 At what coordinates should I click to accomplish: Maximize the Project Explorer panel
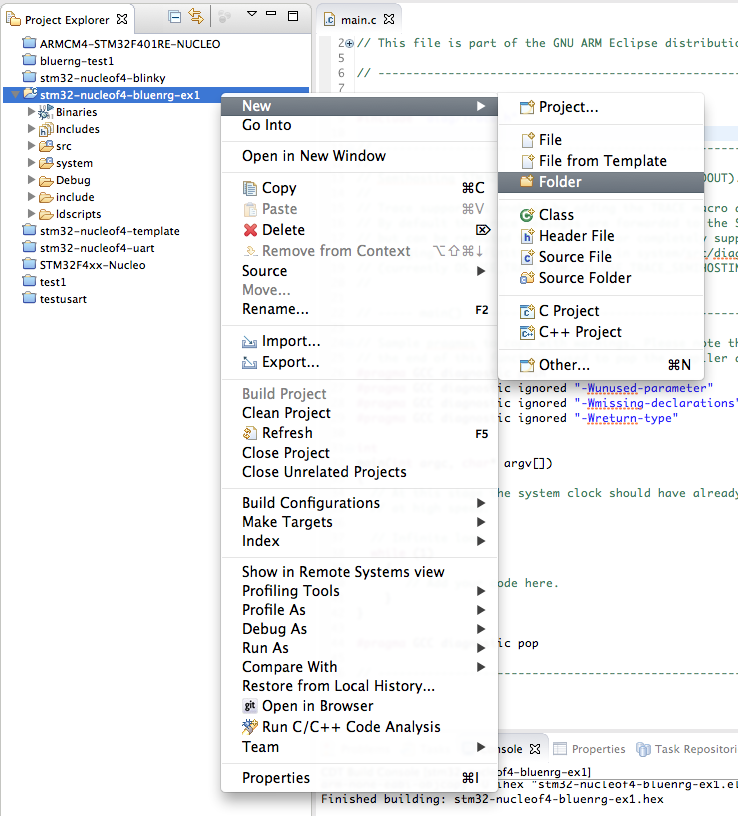point(293,16)
